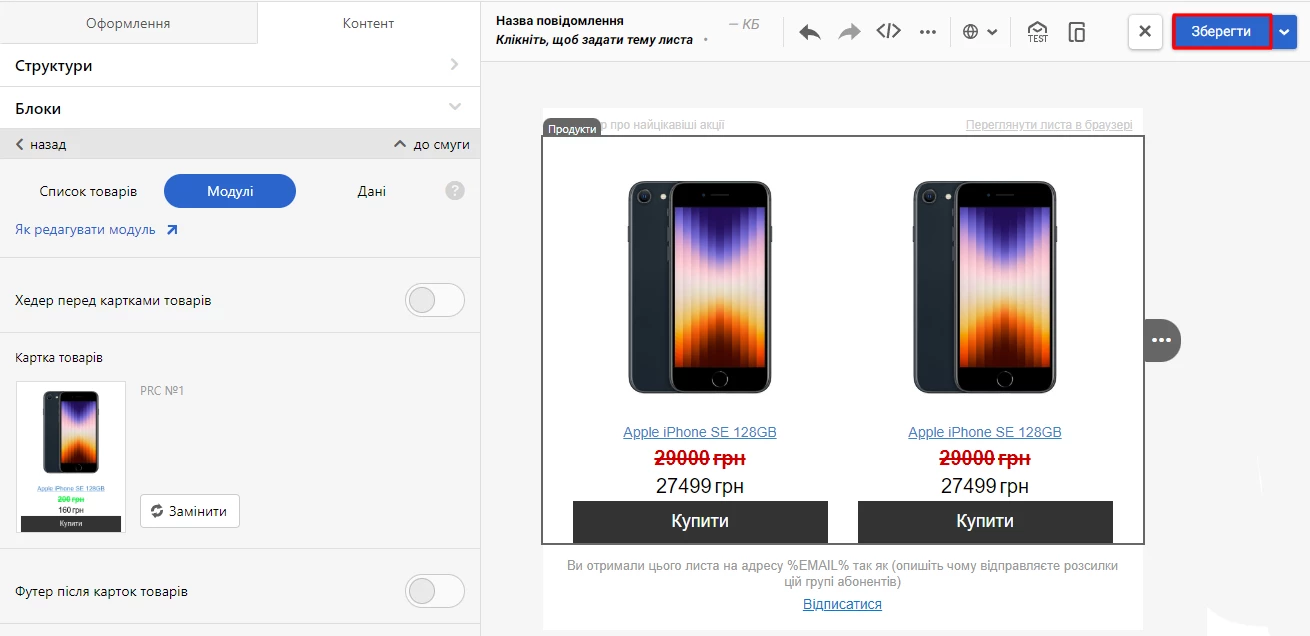
Task: Expand the Структури section
Action: 240,65
